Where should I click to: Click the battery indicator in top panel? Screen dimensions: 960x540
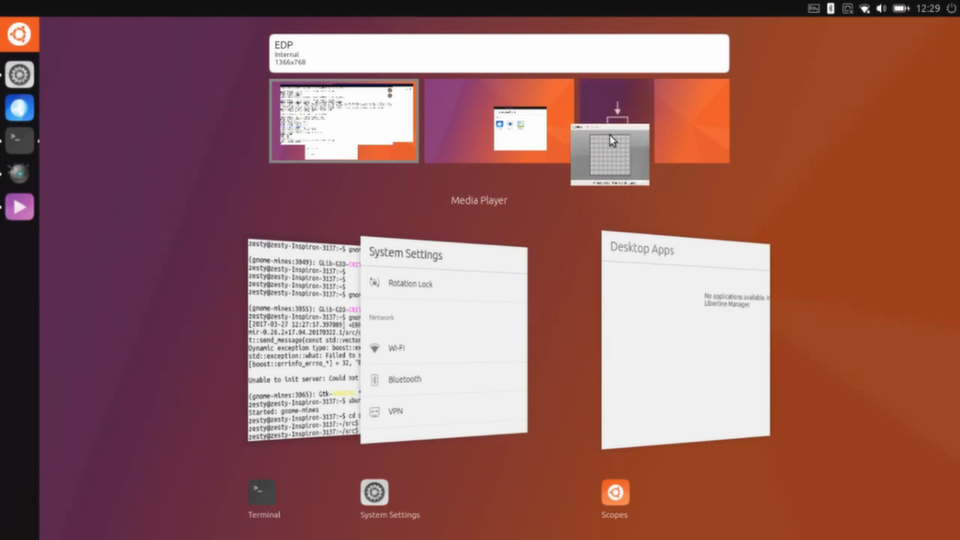click(x=900, y=8)
